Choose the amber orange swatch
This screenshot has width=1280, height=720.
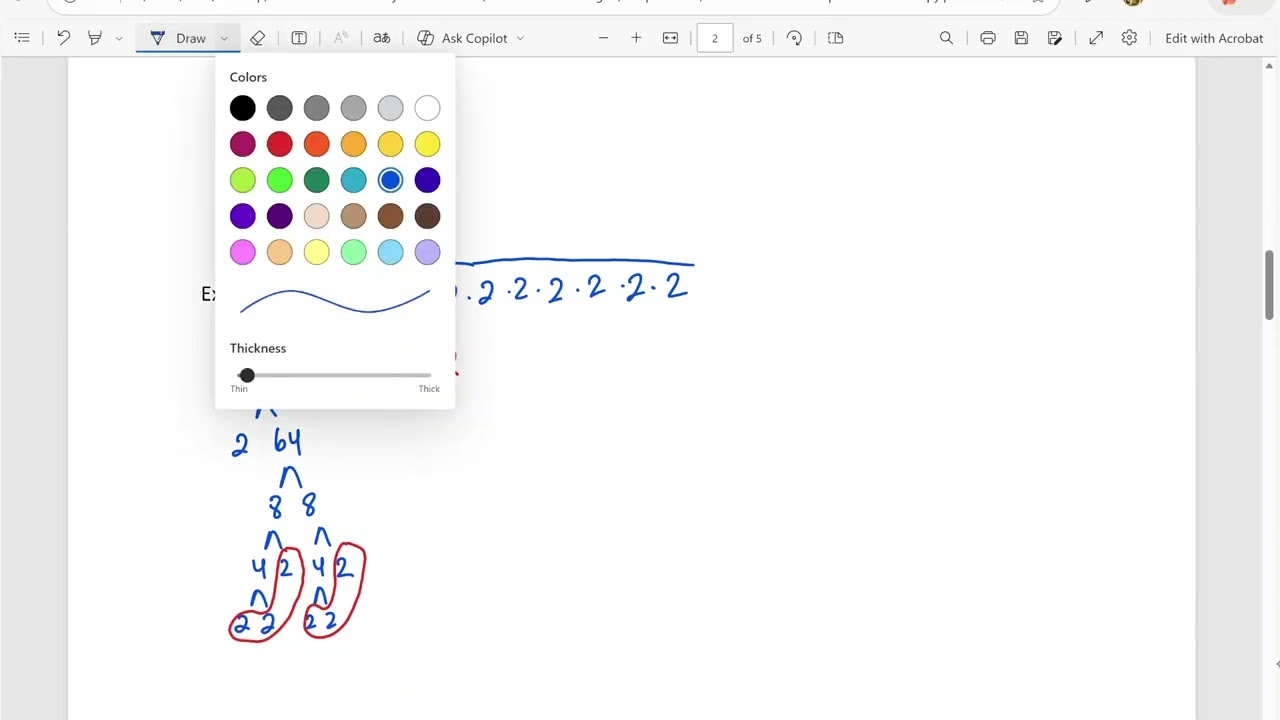pos(353,144)
